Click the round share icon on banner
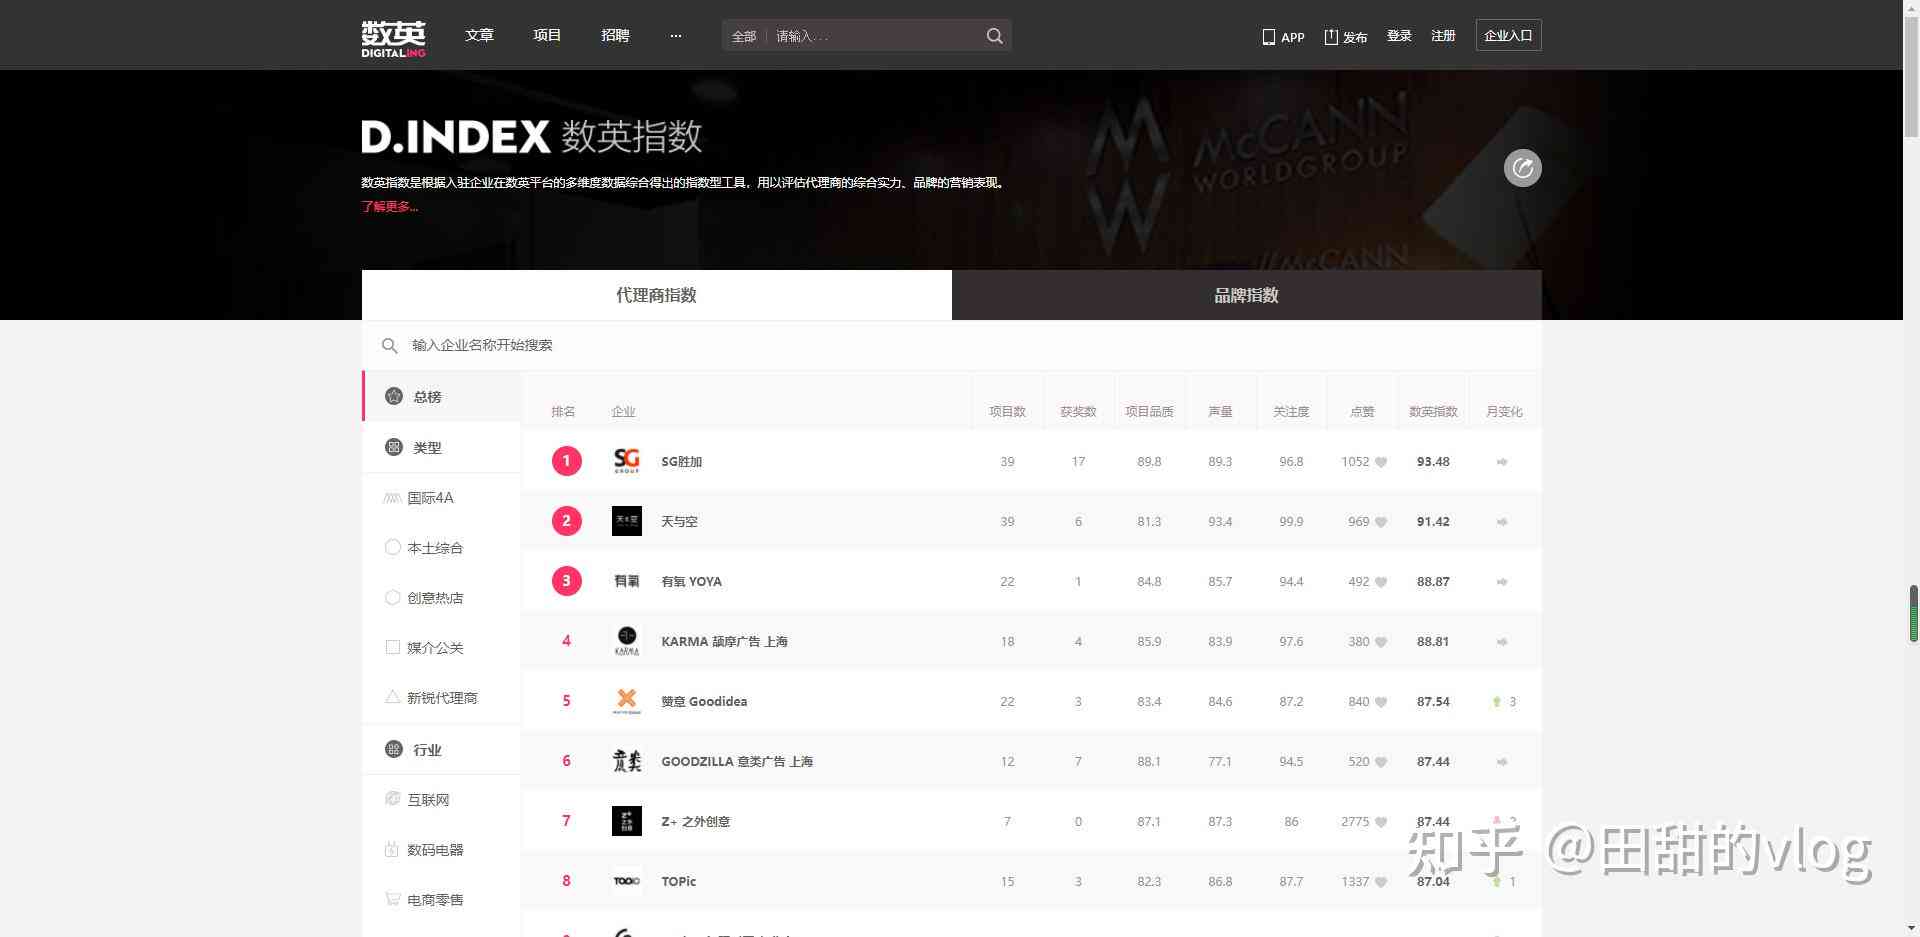This screenshot has height=937, width=1920. click(x=1522, y=167)
